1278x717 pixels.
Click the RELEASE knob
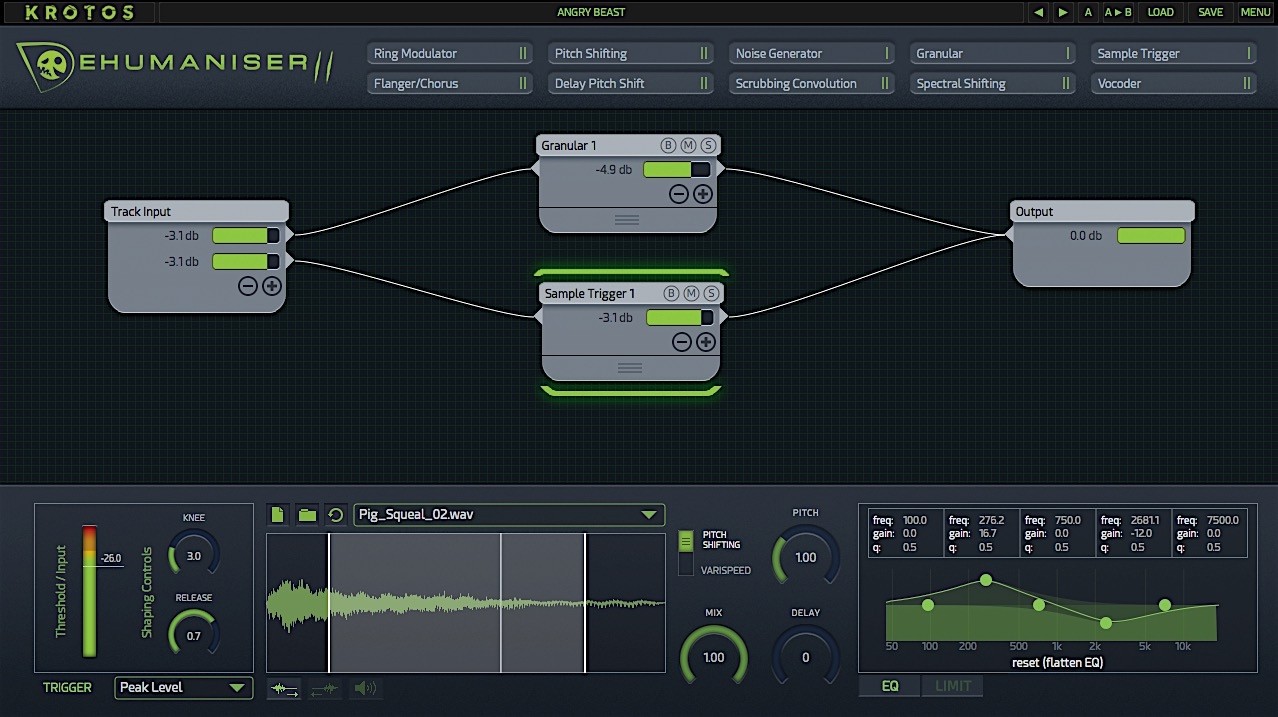click(x=193, y=635)
